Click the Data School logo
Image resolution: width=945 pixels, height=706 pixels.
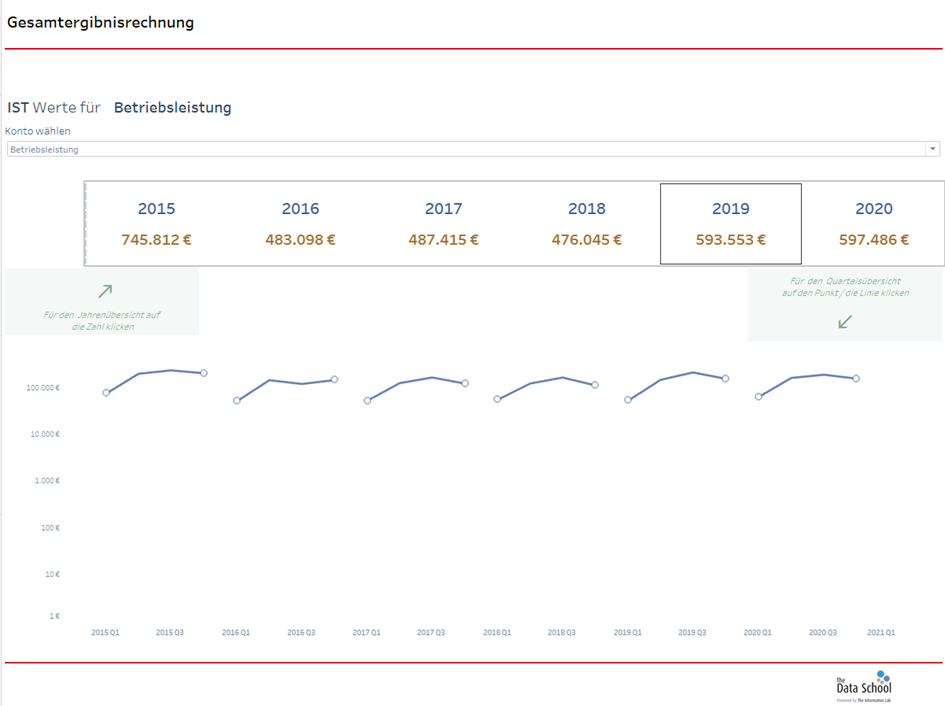coord(864,686)
